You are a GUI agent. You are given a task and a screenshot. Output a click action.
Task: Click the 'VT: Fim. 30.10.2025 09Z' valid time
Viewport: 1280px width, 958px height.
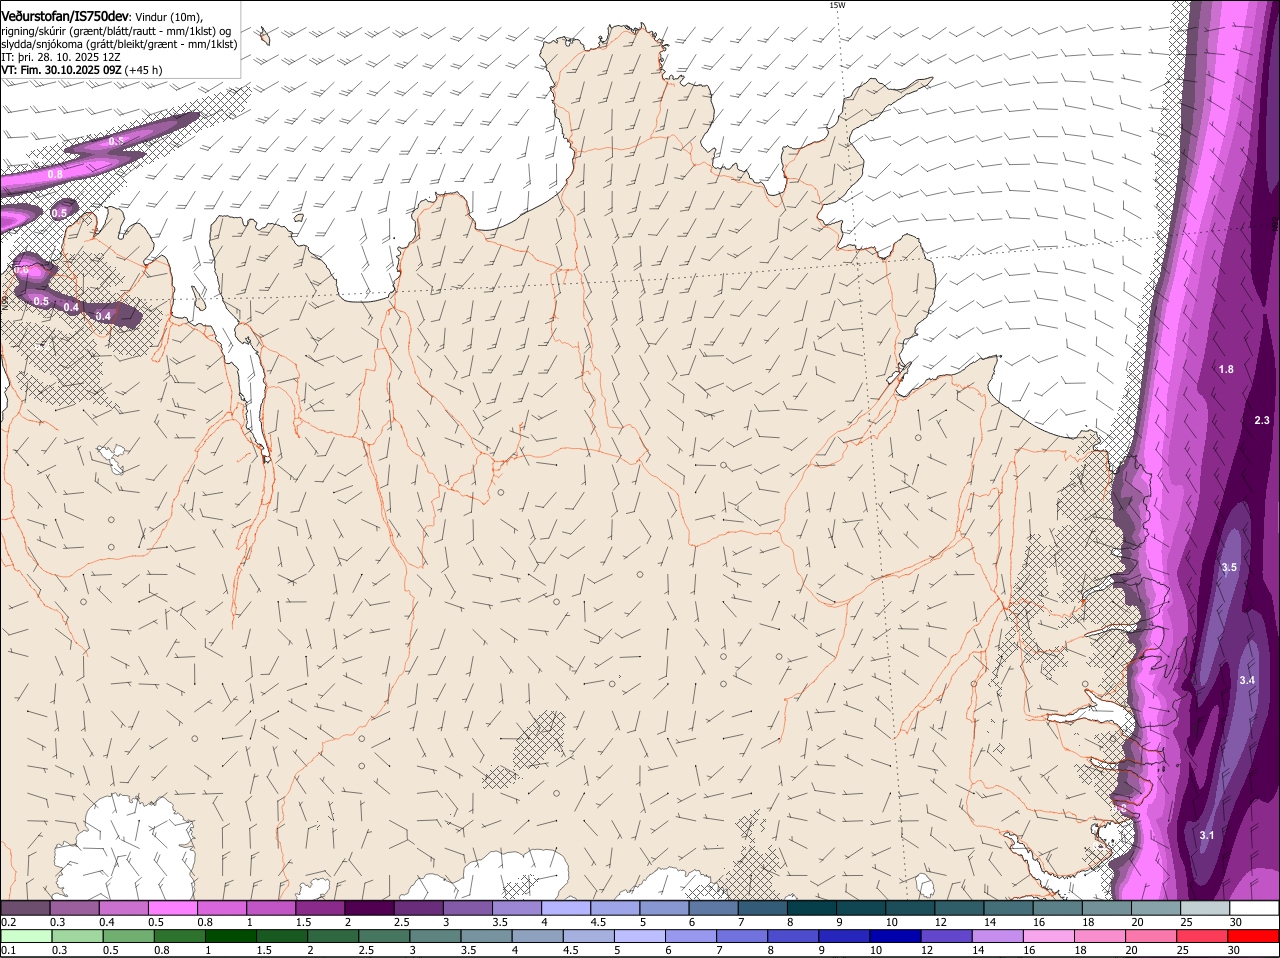[x=61, y=70]
